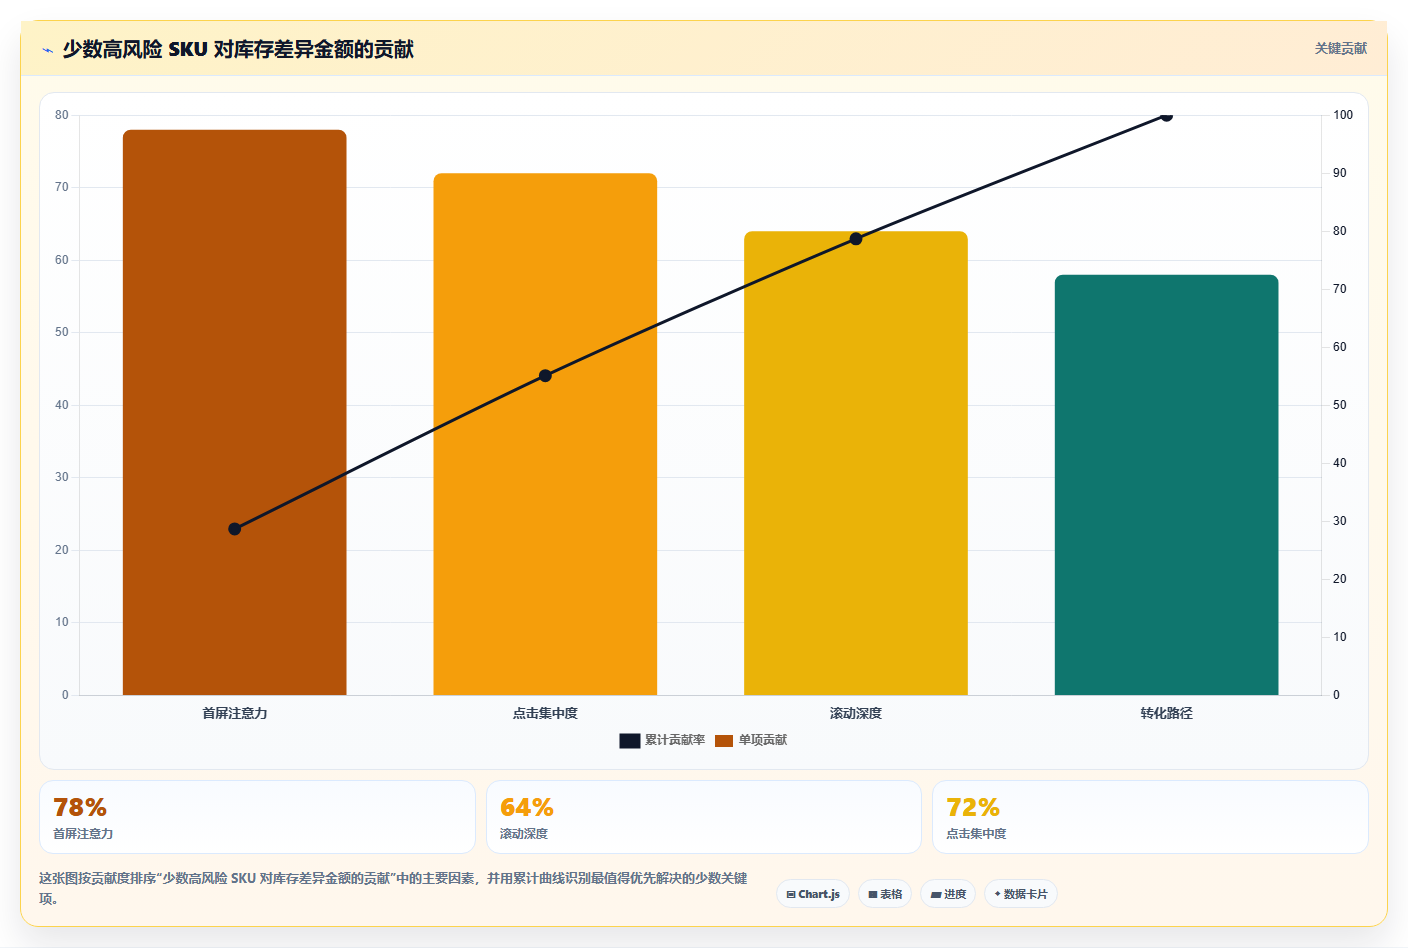Select the yellow 滚动深度 bar

point(856,463)
